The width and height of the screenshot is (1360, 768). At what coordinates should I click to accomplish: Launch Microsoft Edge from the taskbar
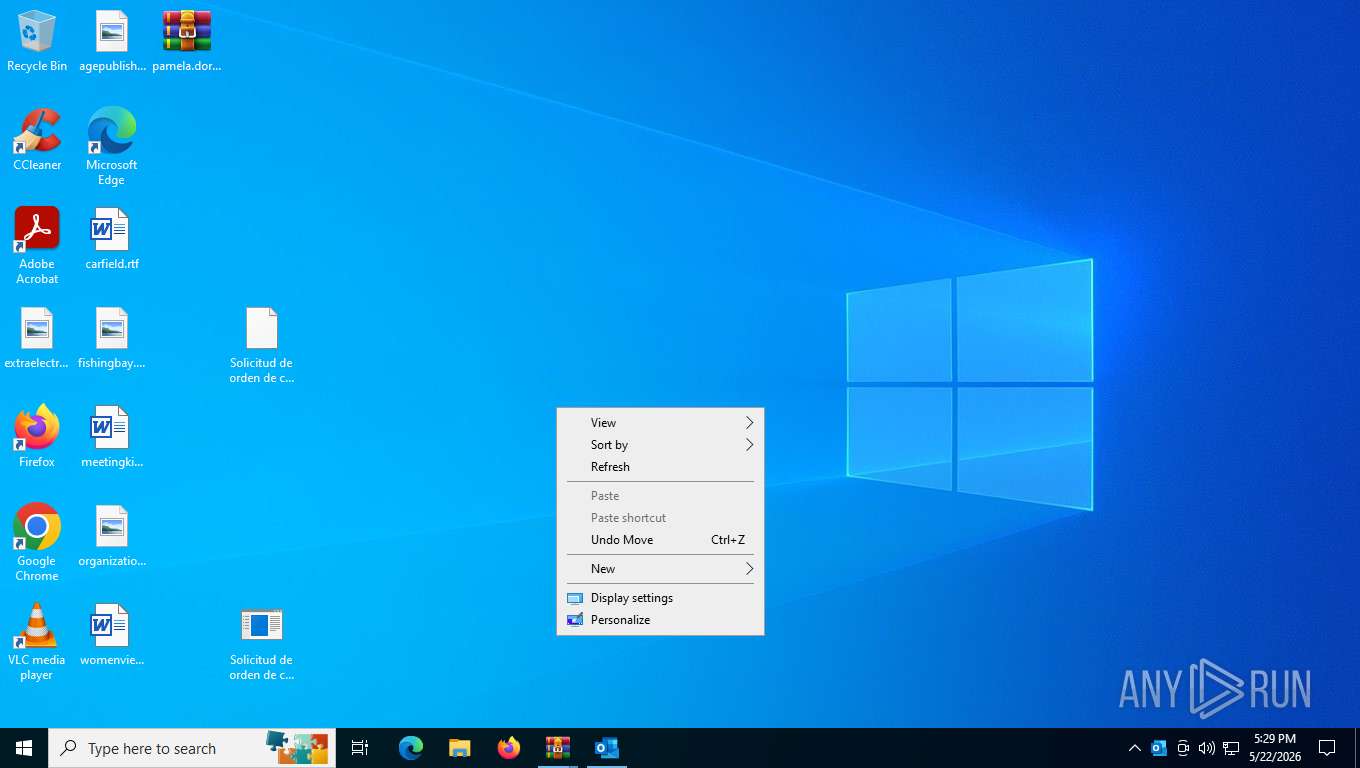[411, 748]
